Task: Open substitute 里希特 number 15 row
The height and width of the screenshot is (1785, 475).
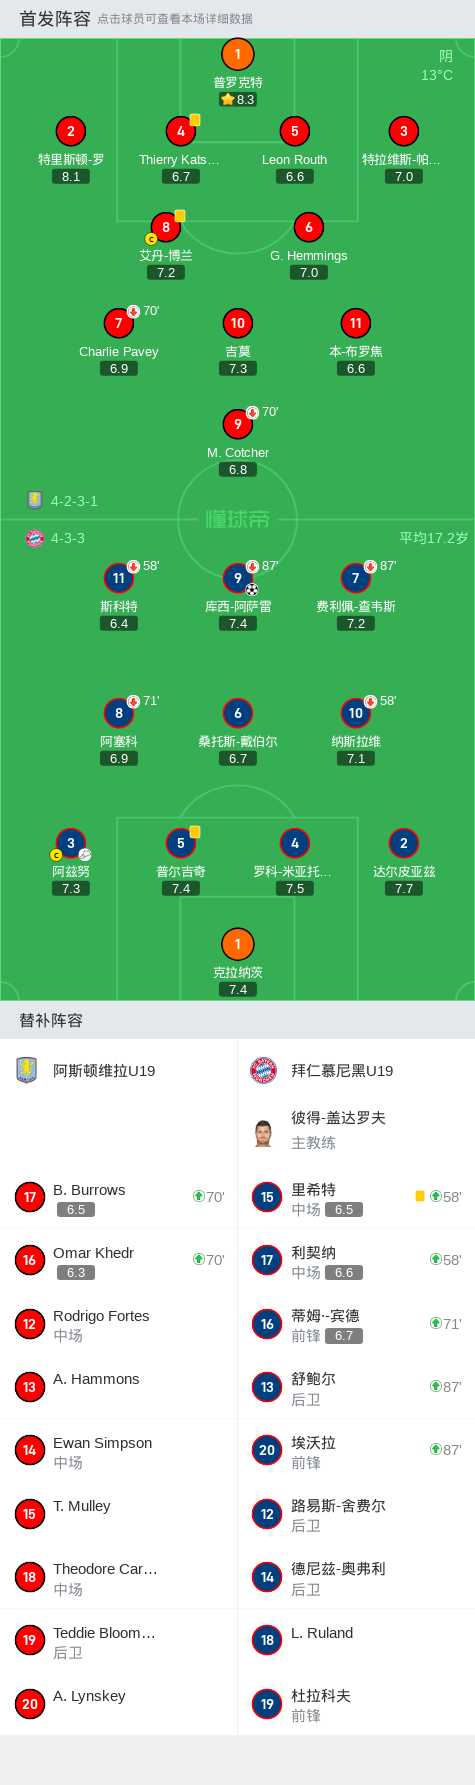Action: pyautogui.click(x=356, y=1197)
